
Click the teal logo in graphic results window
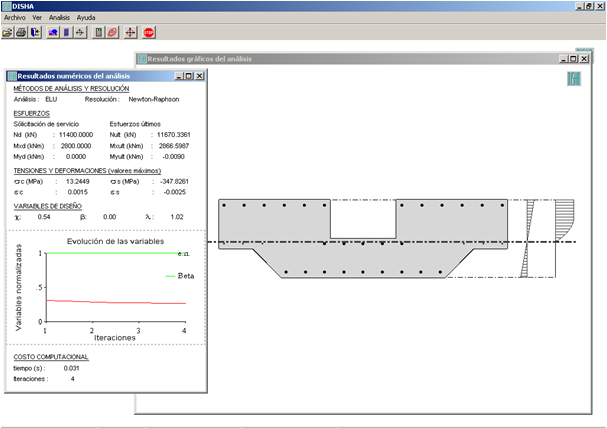pos(574,79)
